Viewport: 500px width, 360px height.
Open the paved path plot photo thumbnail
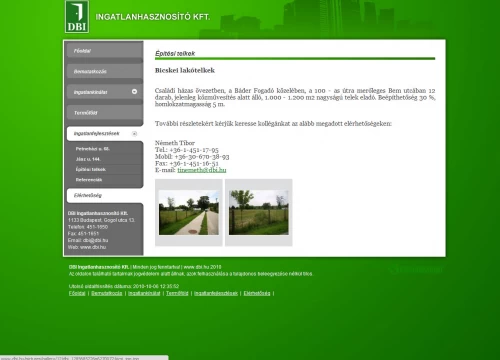click(x=189, y=213)
